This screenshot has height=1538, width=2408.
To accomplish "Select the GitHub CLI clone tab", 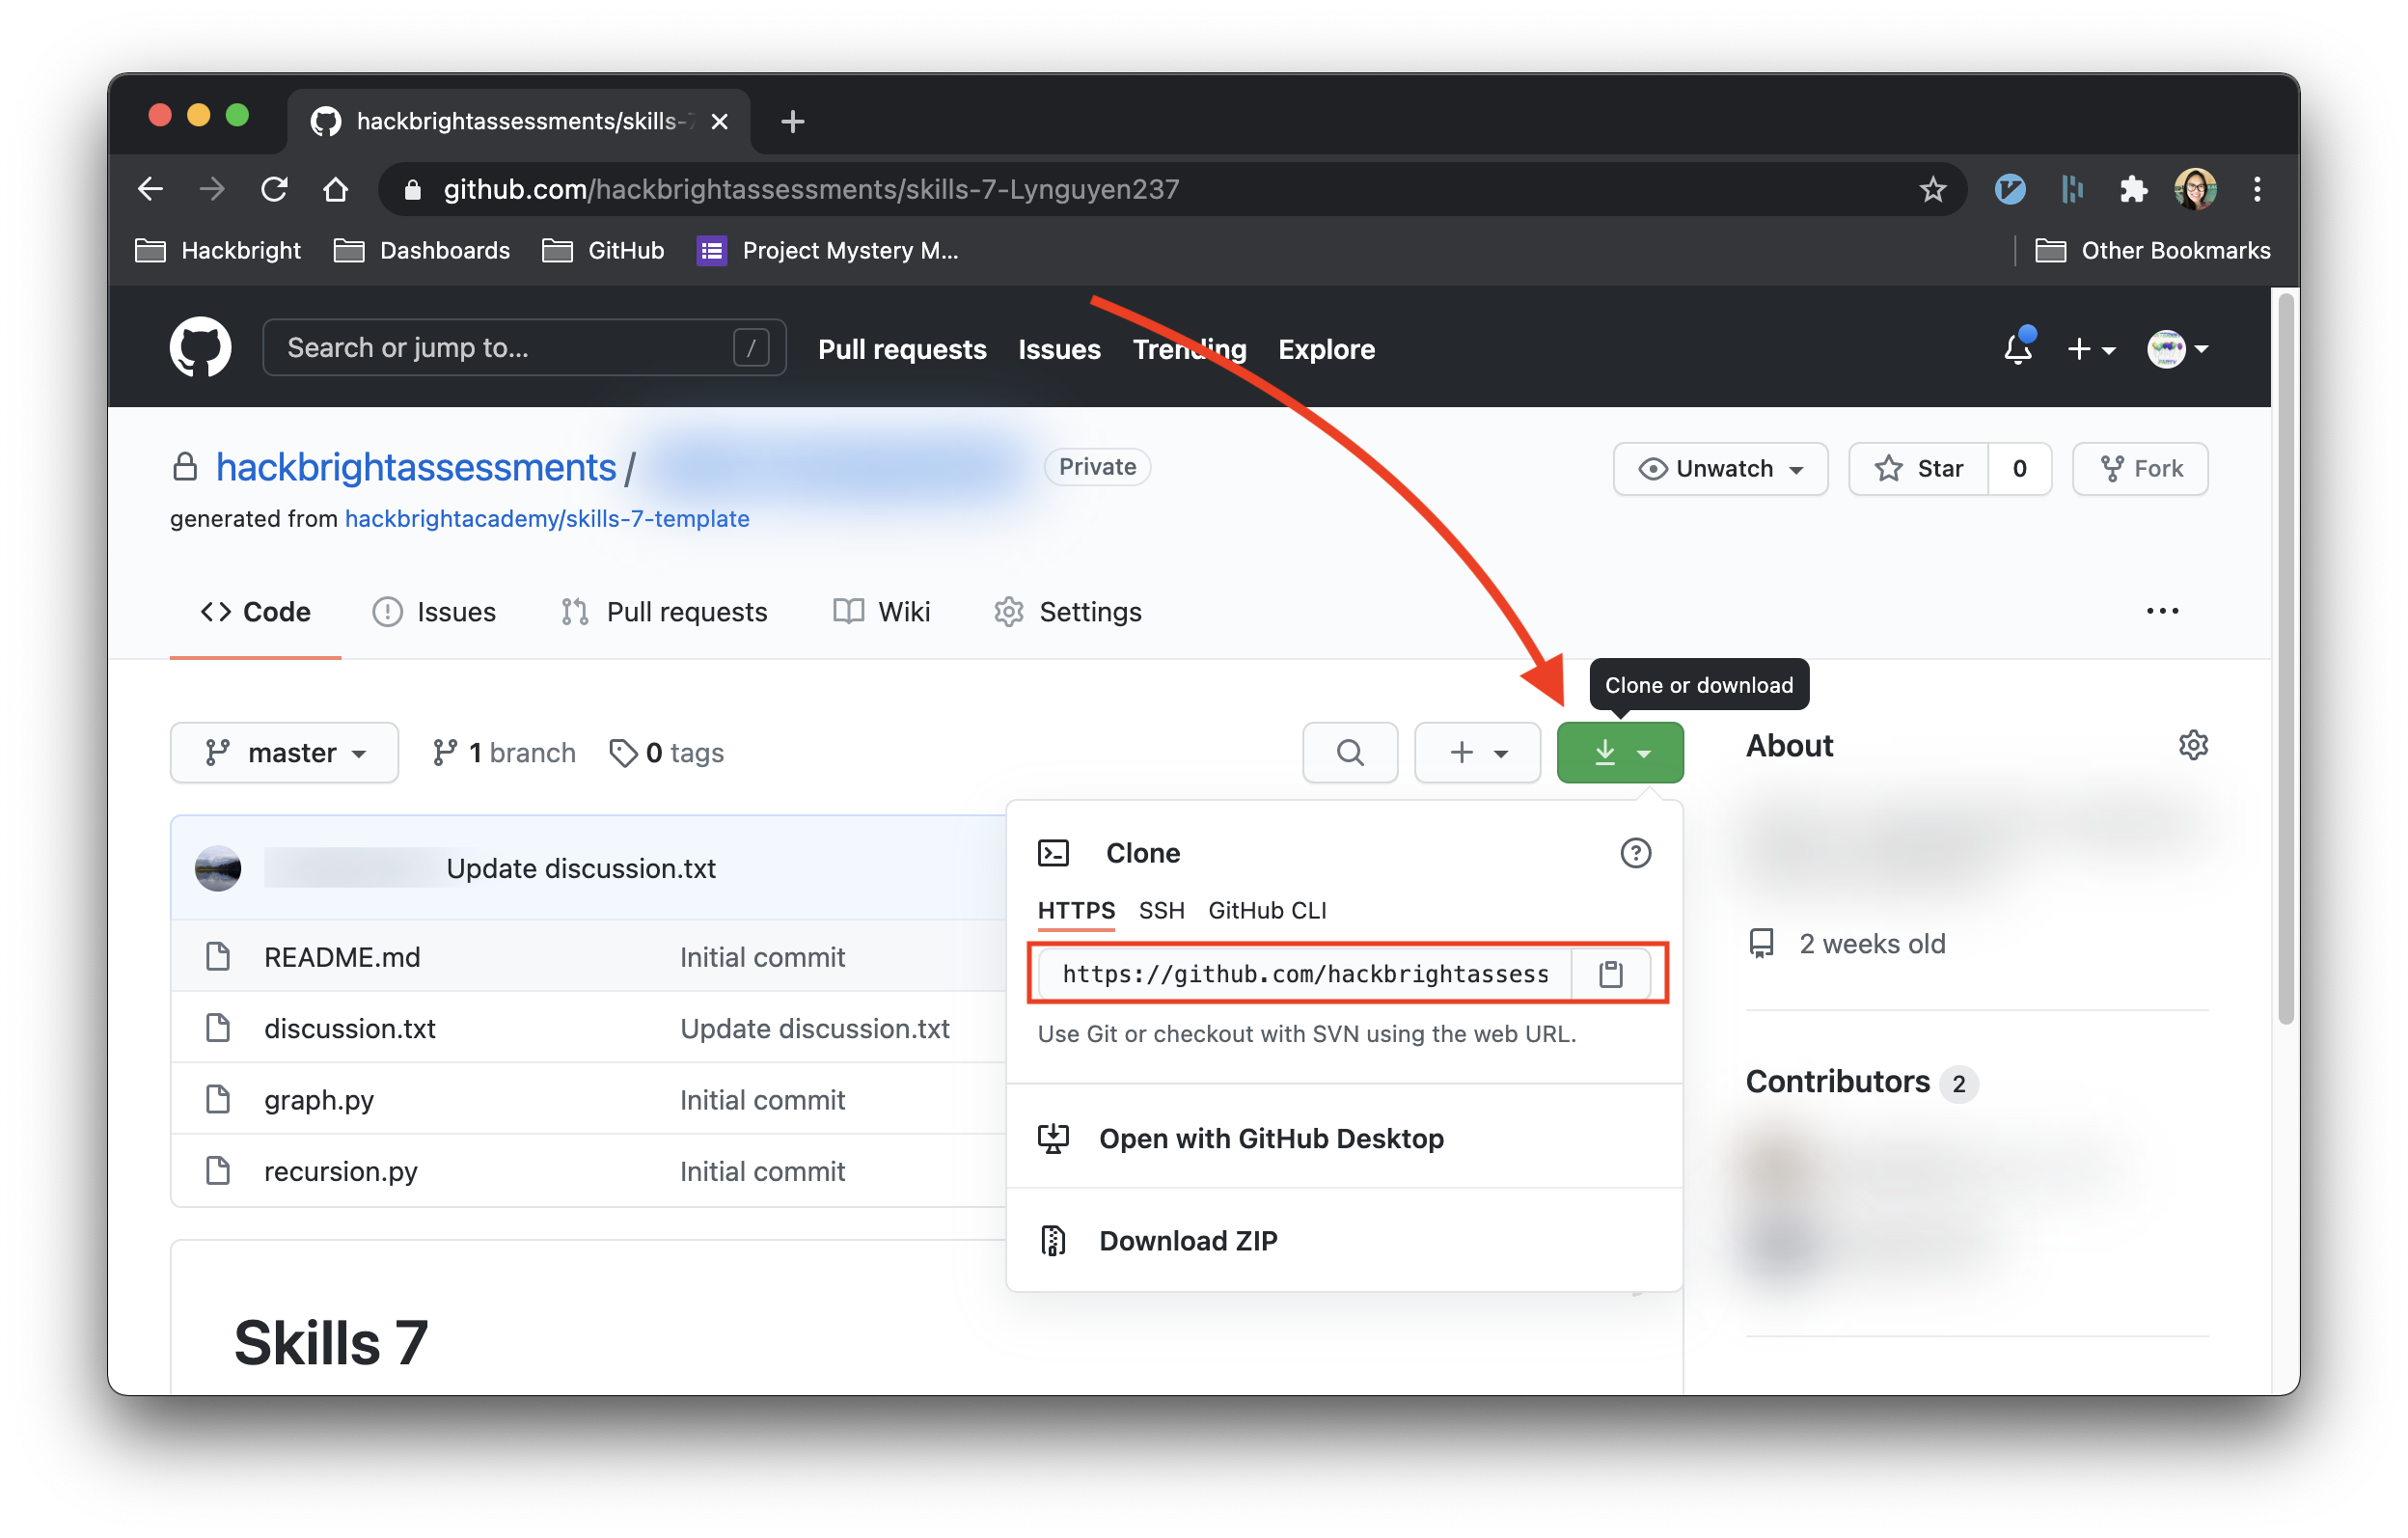I will [x=1266, y=910].
